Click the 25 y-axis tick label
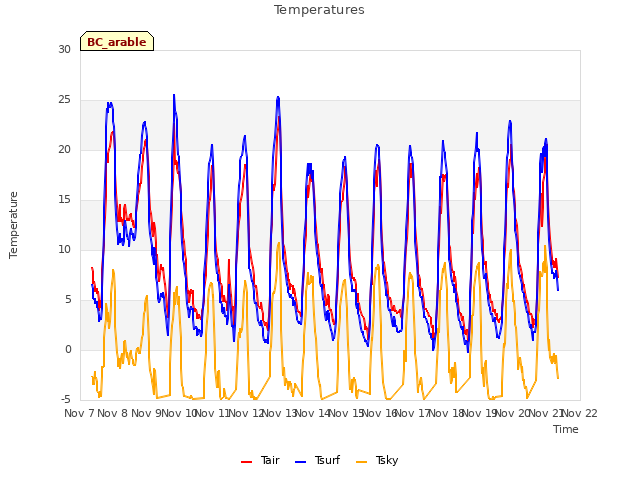The height and width of the screenshot is (480, 640). (x=64, y=100)
